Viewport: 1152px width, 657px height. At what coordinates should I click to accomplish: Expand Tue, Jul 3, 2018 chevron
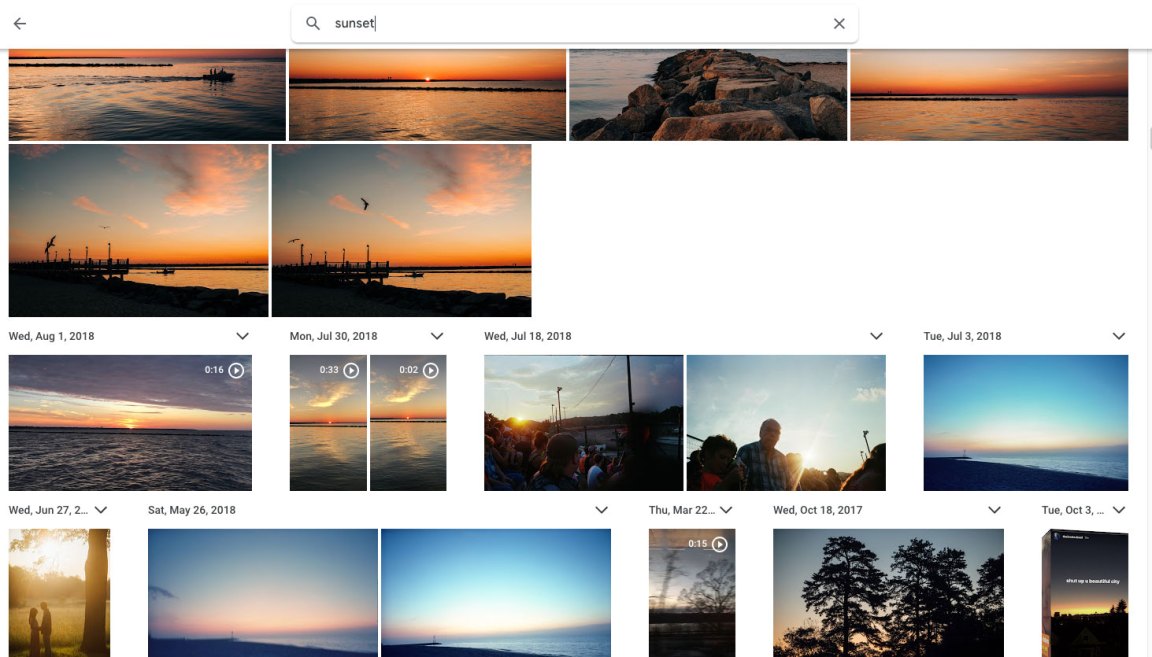click(x=1118, y=336)
